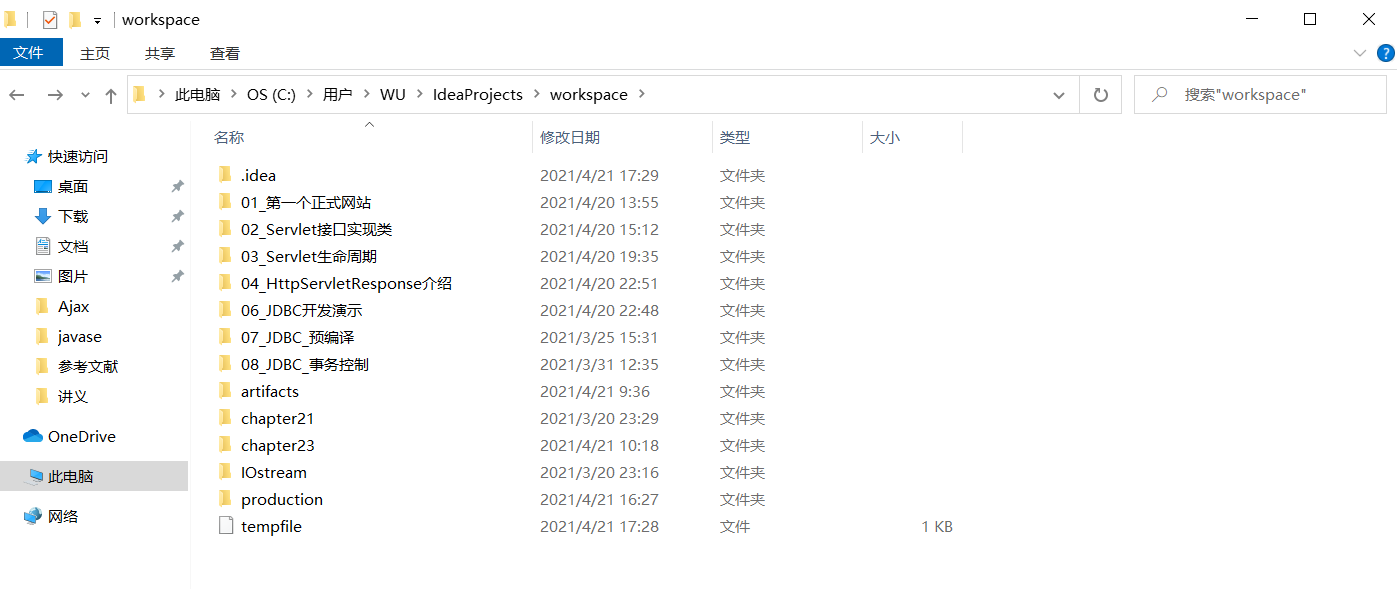
Task: Select the tempfile file name
Action: pyautogui.click(x=271, y=526)
